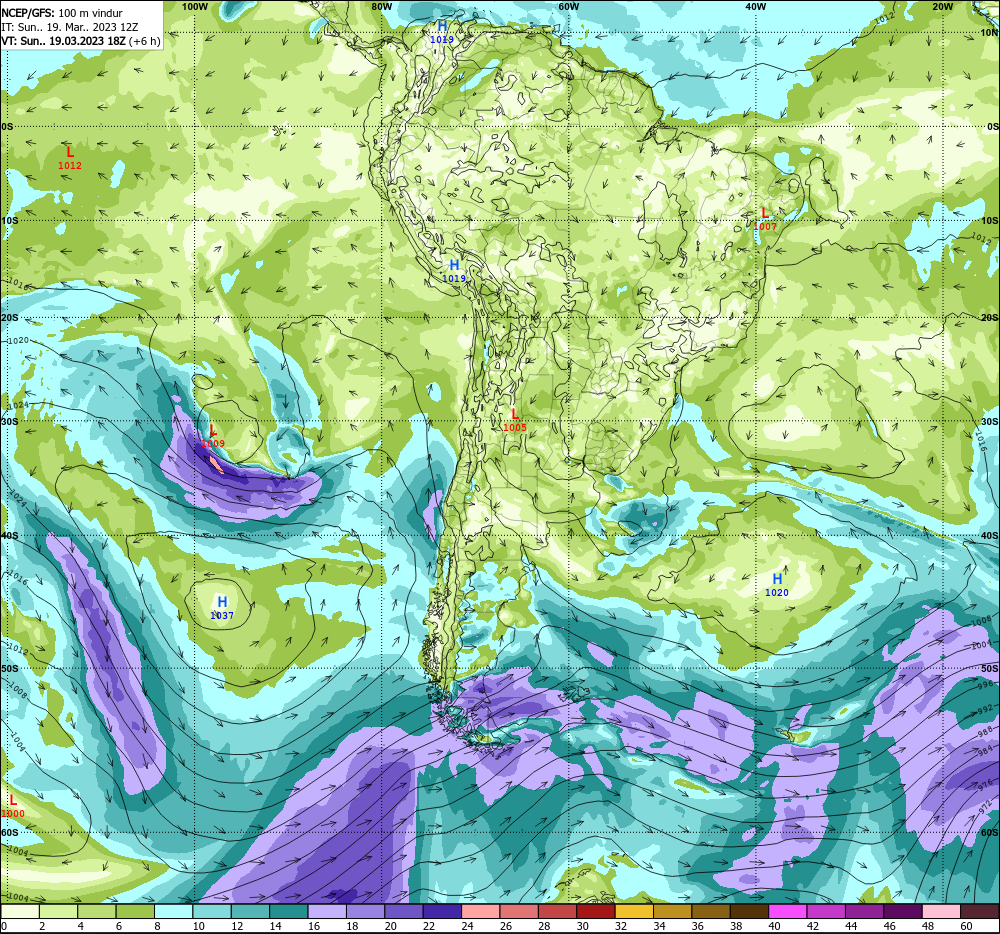This screenshot has width=1000, height=934.
Task: Click the blue H 1019 high over the Andes
Action: tap(454, 270)
